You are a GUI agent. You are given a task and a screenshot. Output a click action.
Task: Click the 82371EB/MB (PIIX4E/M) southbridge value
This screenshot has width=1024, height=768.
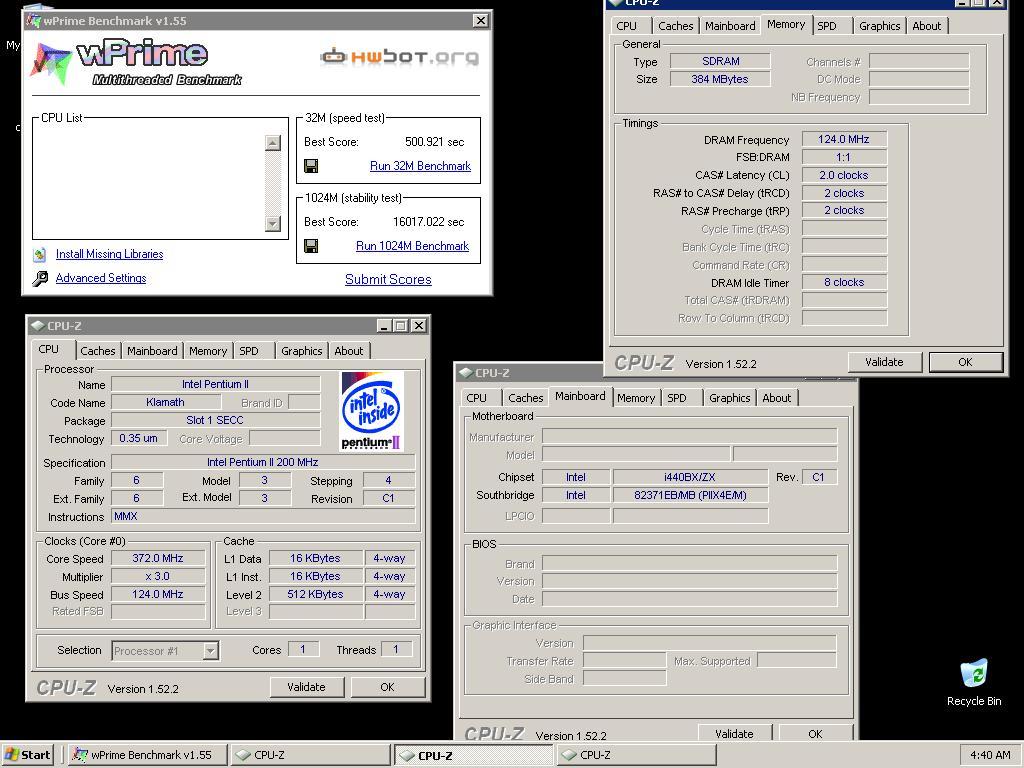pos(690,496)
